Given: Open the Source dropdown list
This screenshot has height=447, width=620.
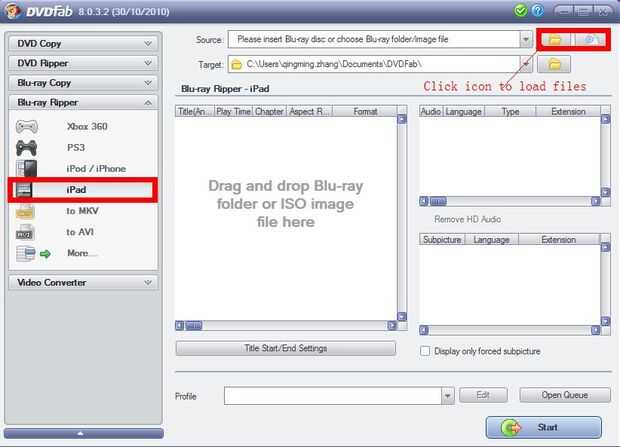Looking at the screenshot, I should coord(526,40).
